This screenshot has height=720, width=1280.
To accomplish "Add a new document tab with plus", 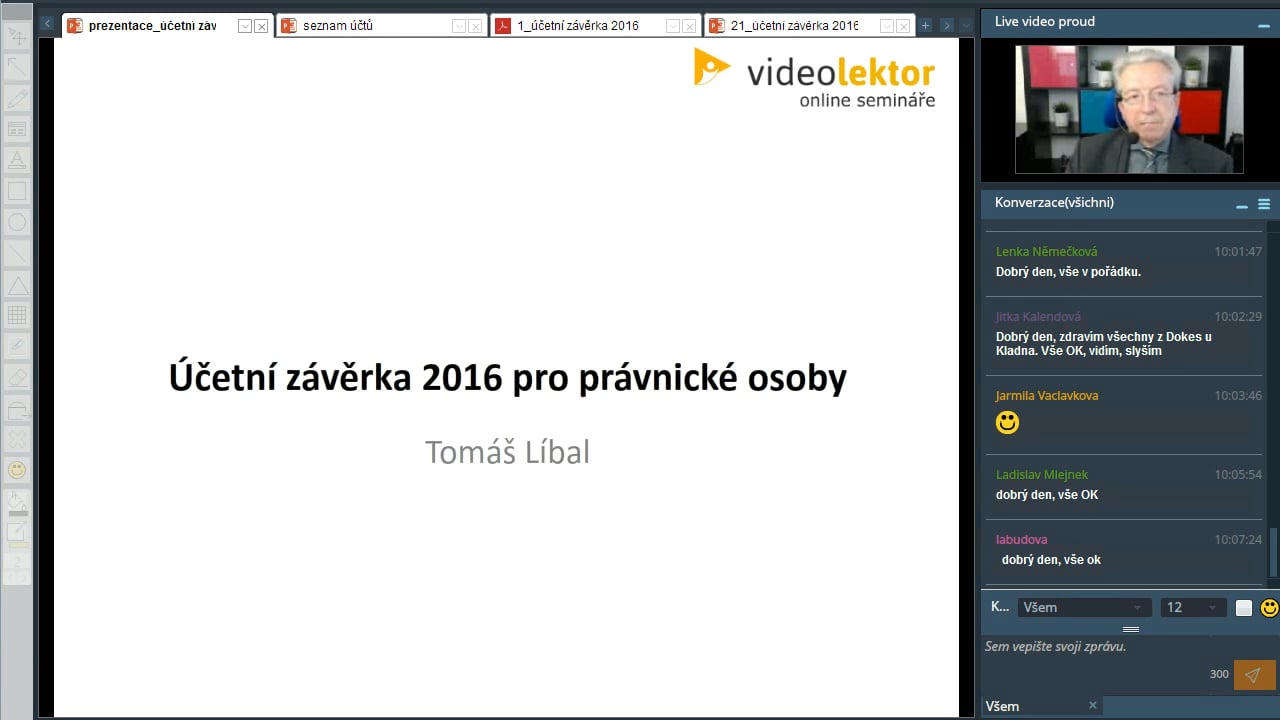I will click(925, 25).
